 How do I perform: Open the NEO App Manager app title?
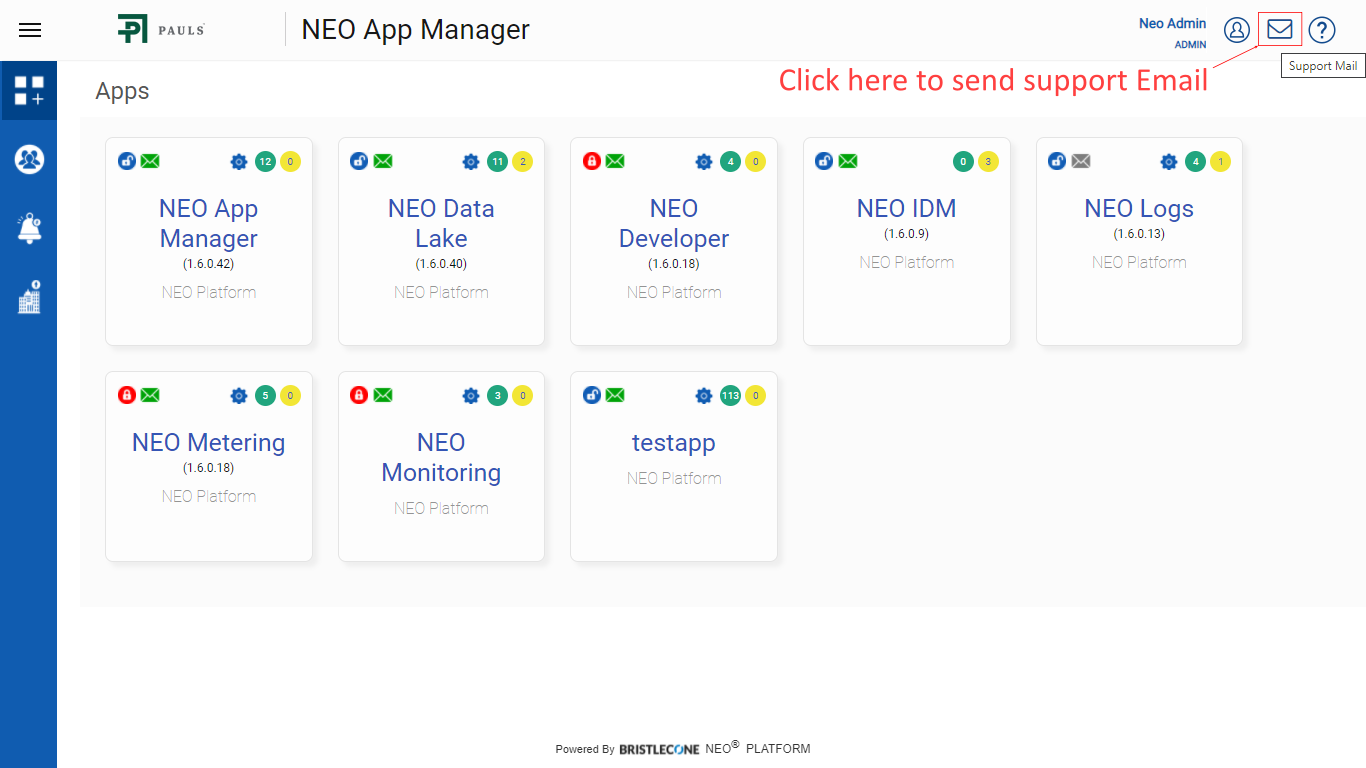point(209,224)
